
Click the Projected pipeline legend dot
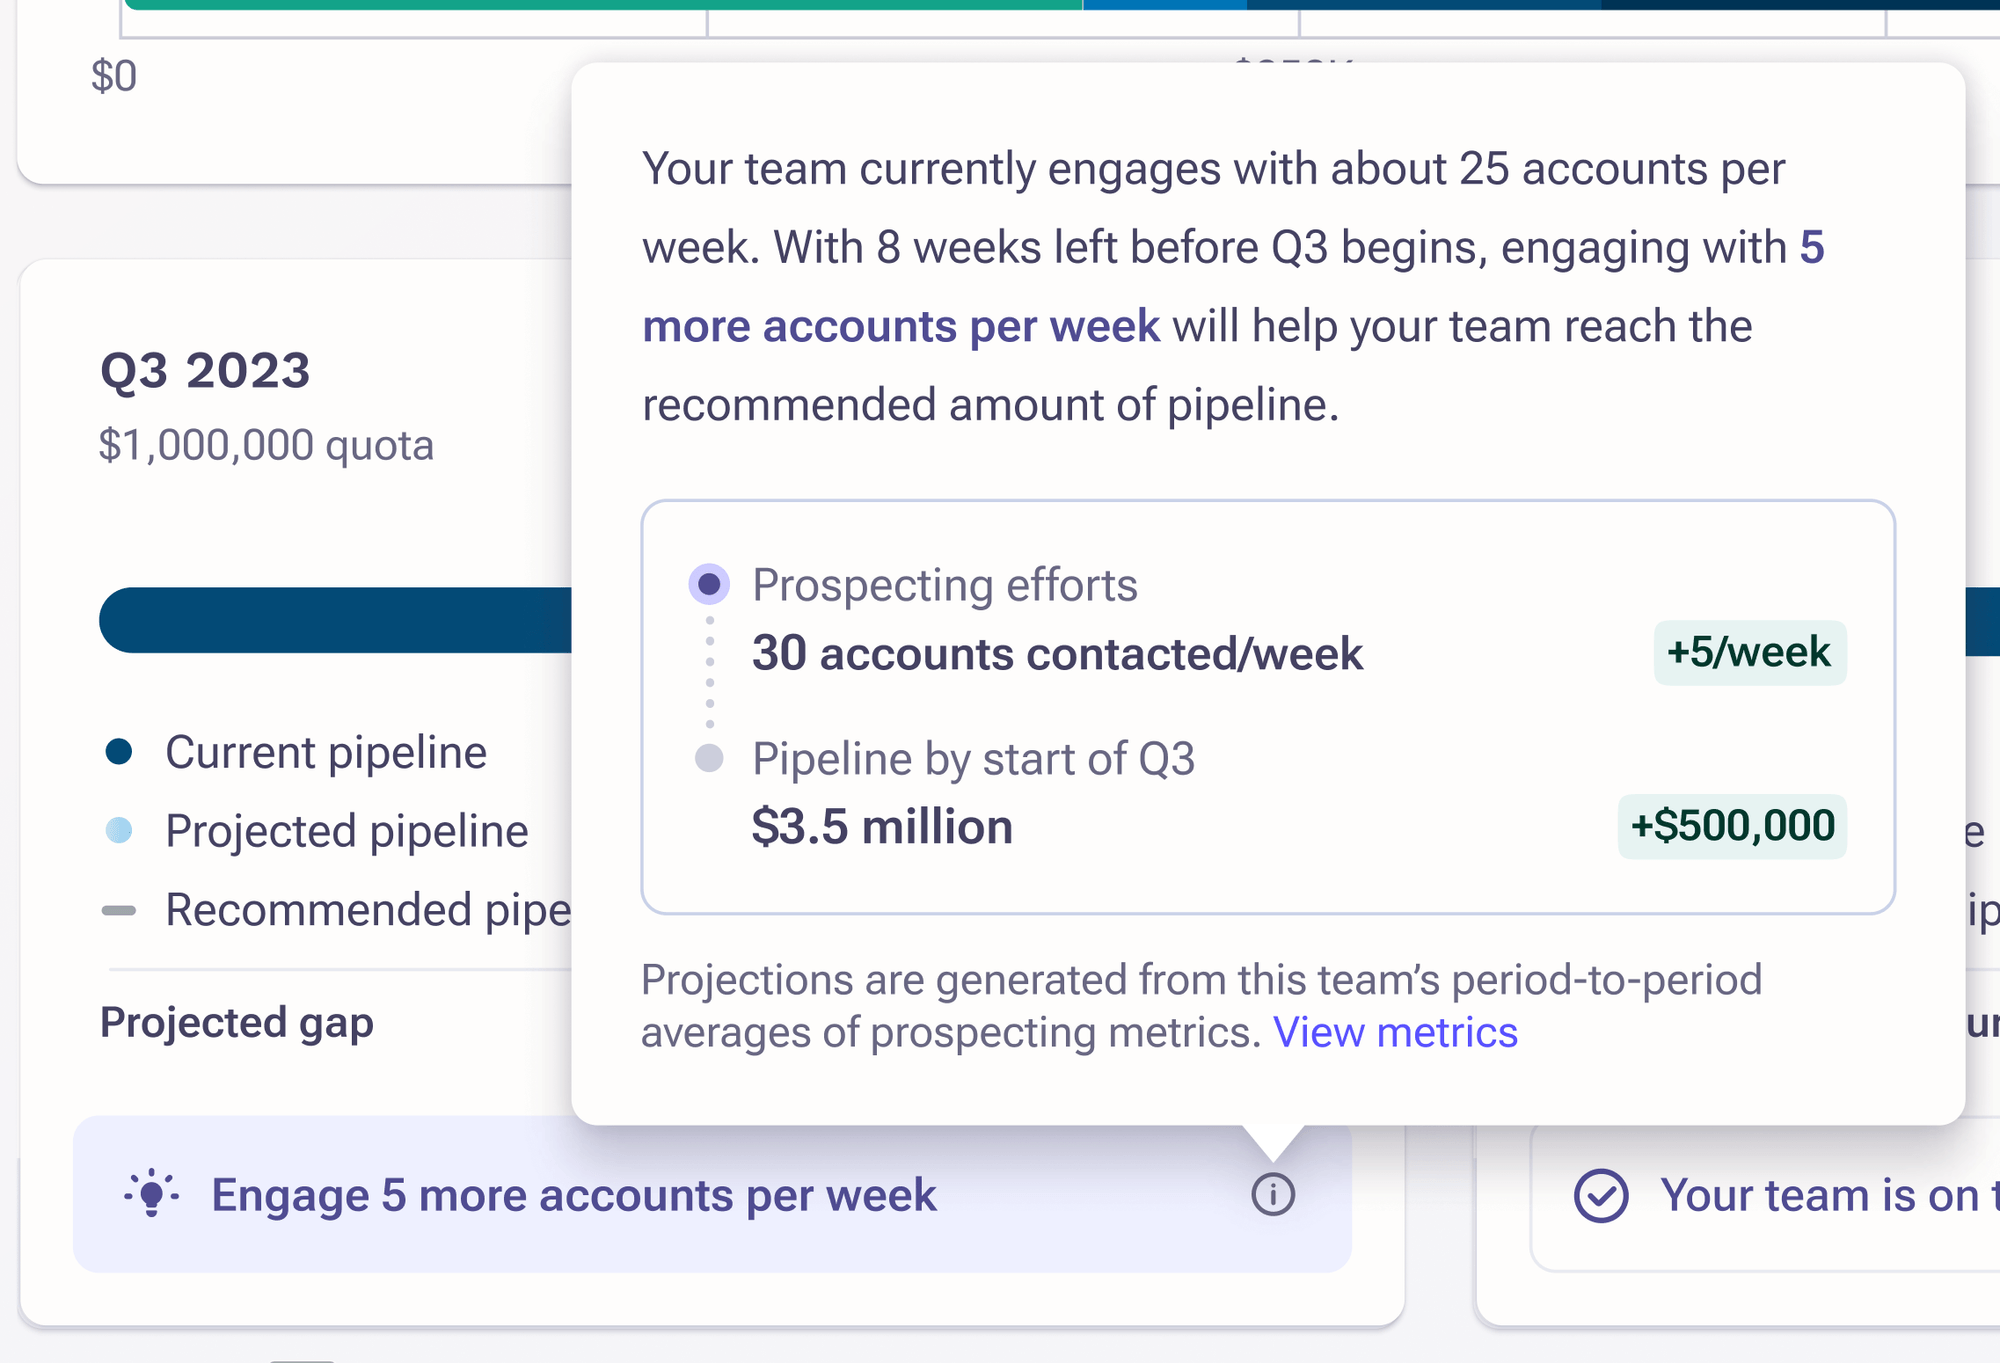coord(119,830)
